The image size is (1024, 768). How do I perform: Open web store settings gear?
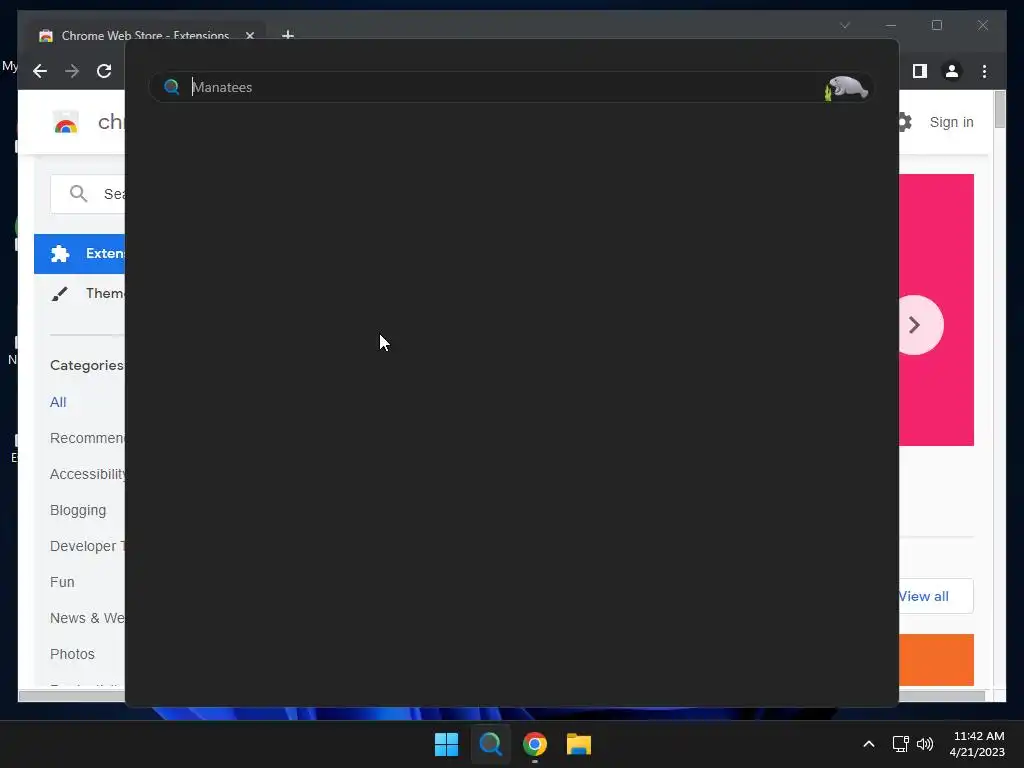(904, 122)
